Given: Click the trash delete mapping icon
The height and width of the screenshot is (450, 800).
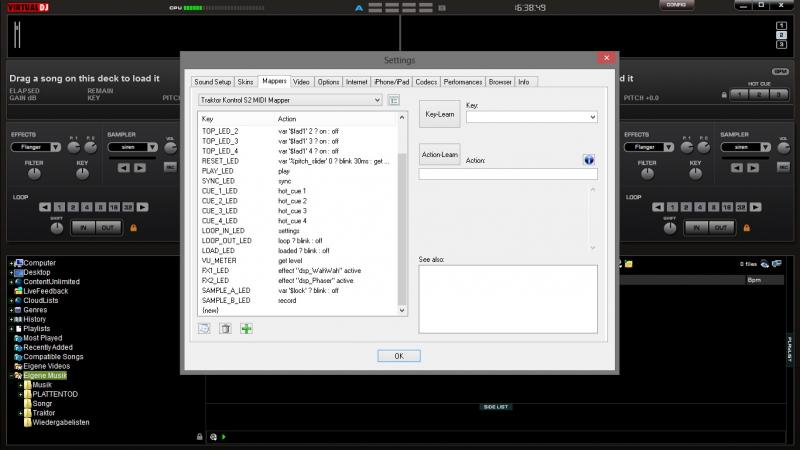Looking at the screenshot, I should tap(226, 329).
